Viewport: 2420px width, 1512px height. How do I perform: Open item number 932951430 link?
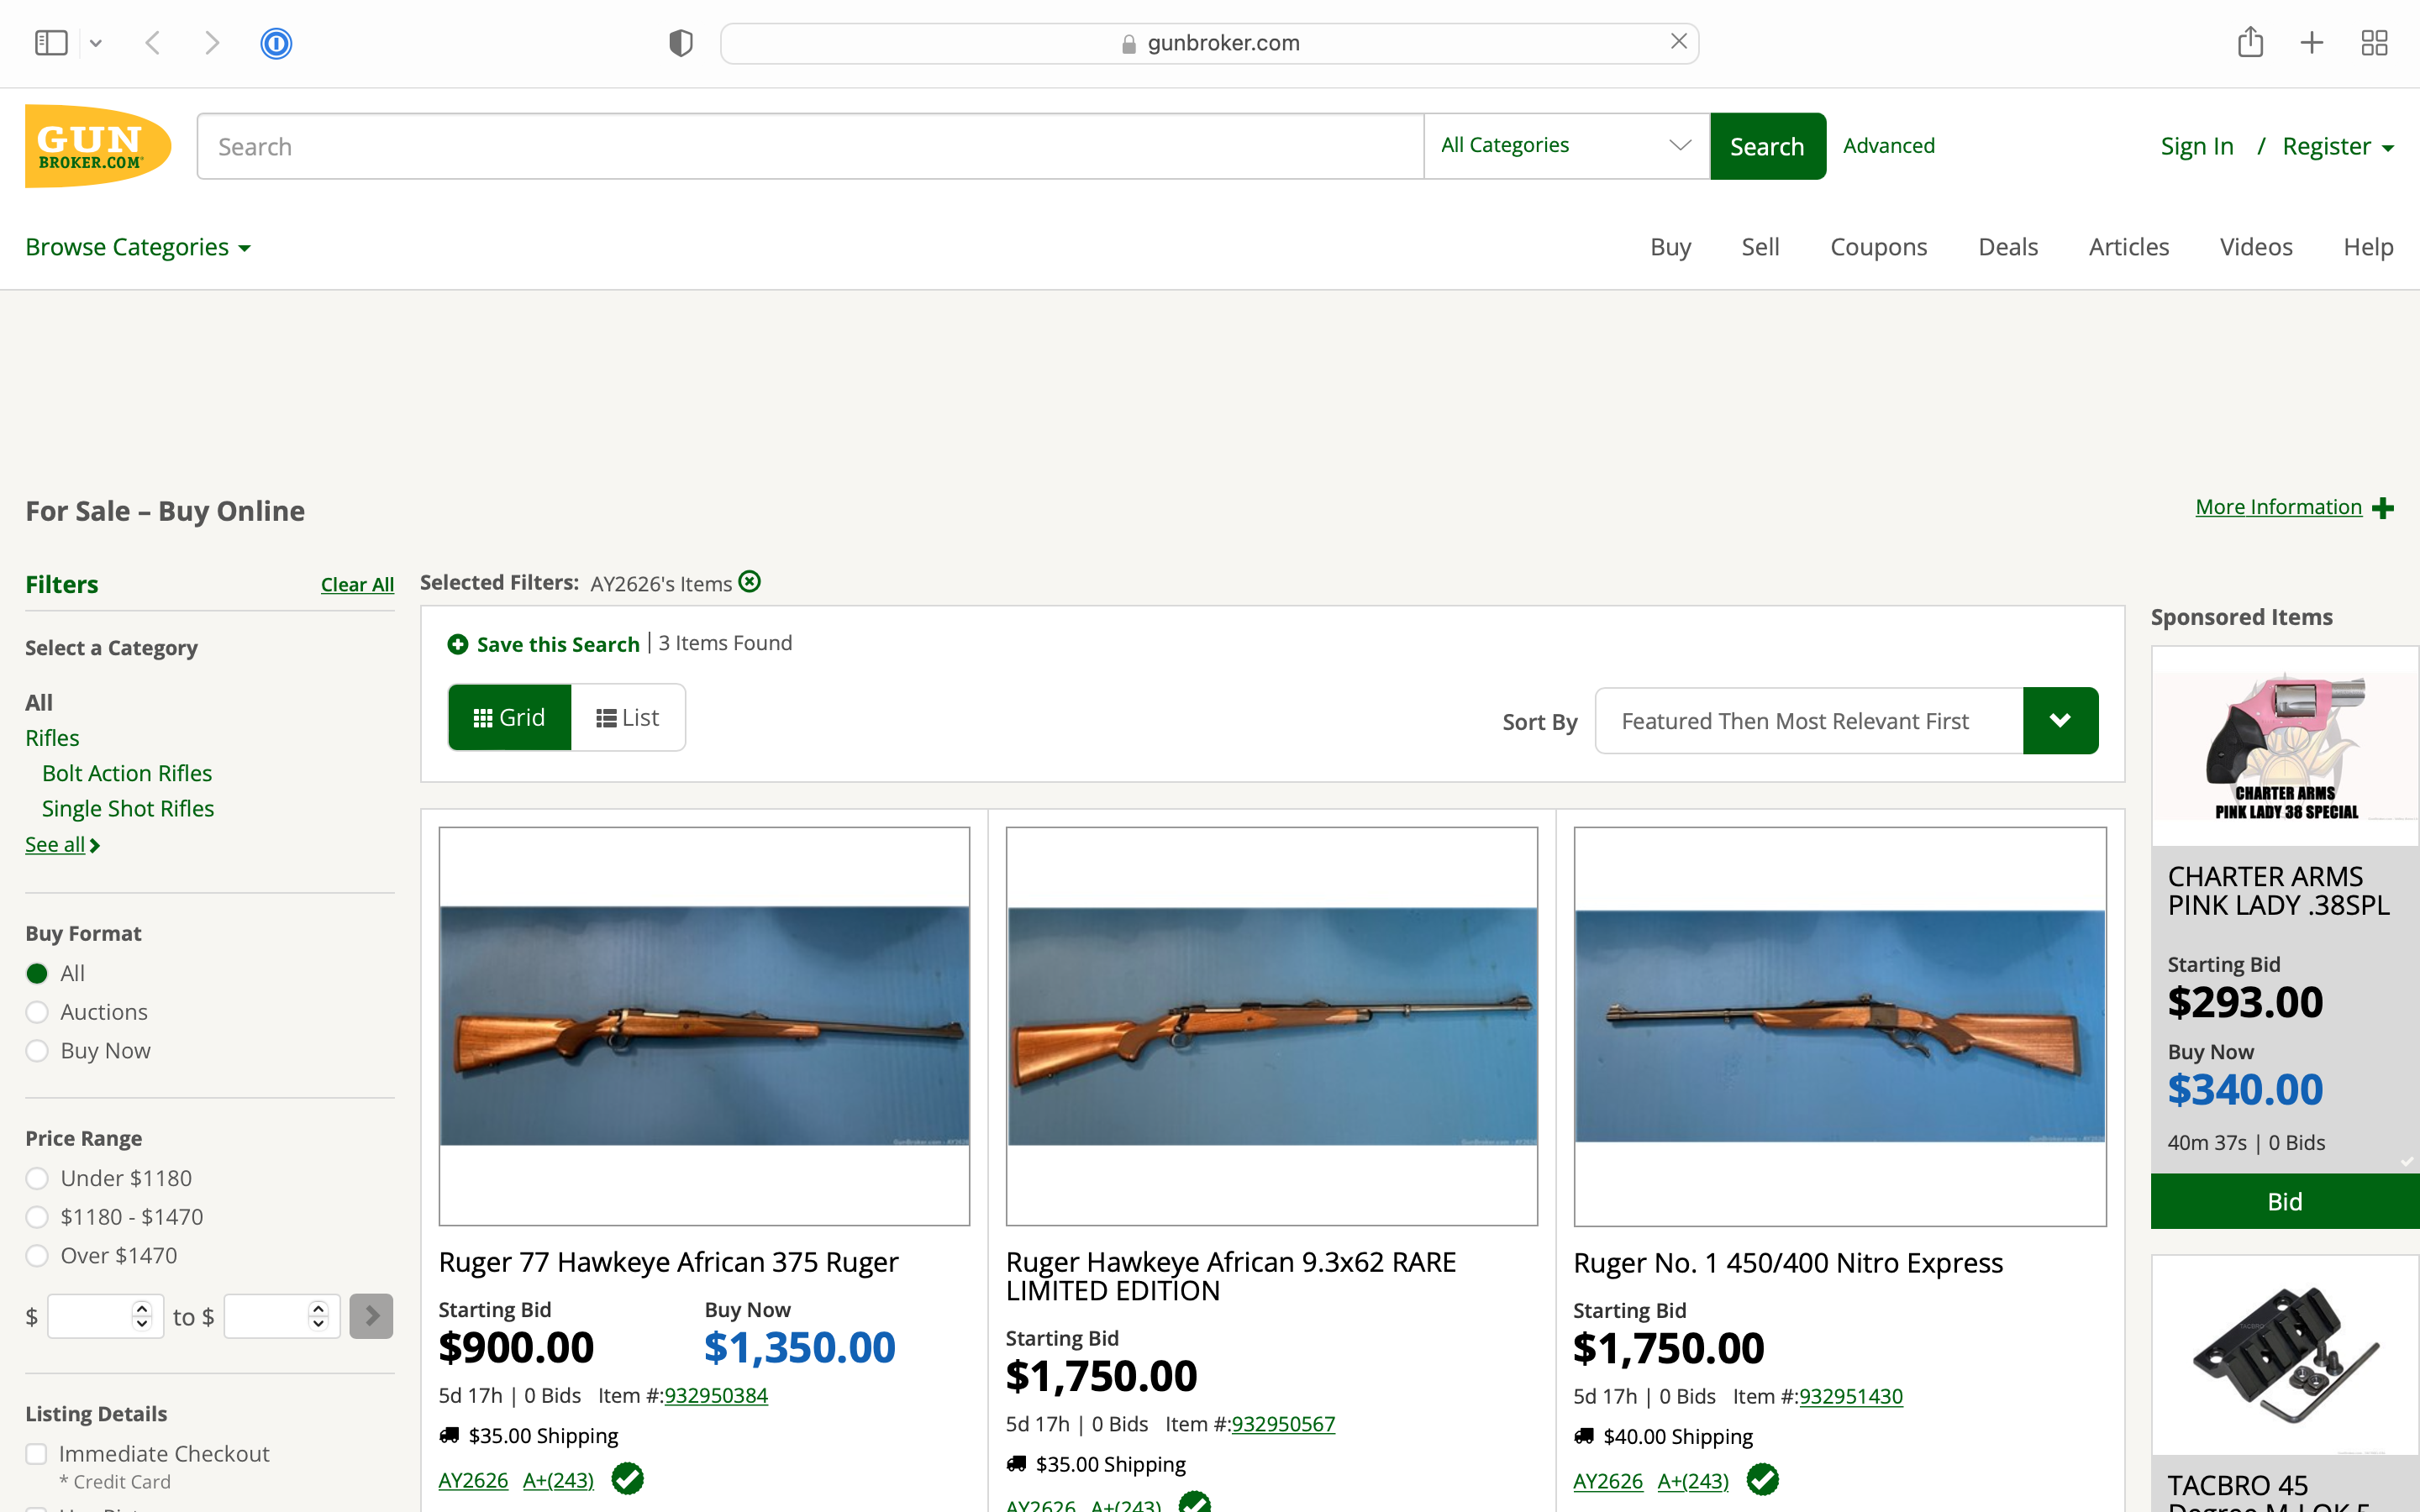pyautogui.click(x=1851, y=1397)
